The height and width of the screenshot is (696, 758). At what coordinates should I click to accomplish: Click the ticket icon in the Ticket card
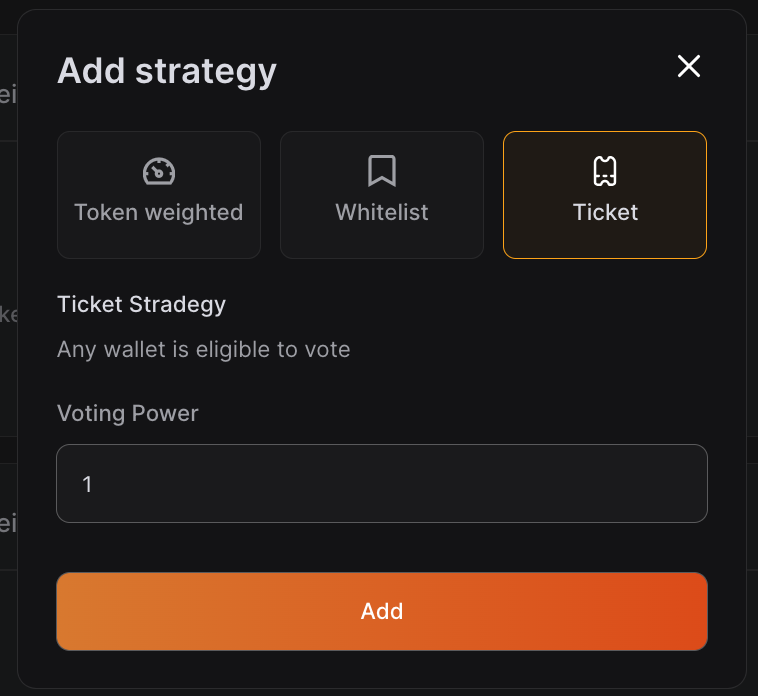[x=605, y=172]
